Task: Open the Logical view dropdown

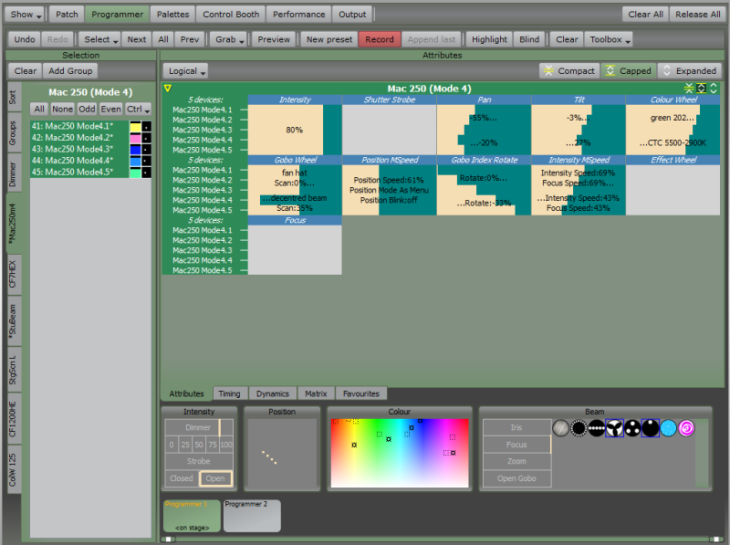Action: (186, 71)
